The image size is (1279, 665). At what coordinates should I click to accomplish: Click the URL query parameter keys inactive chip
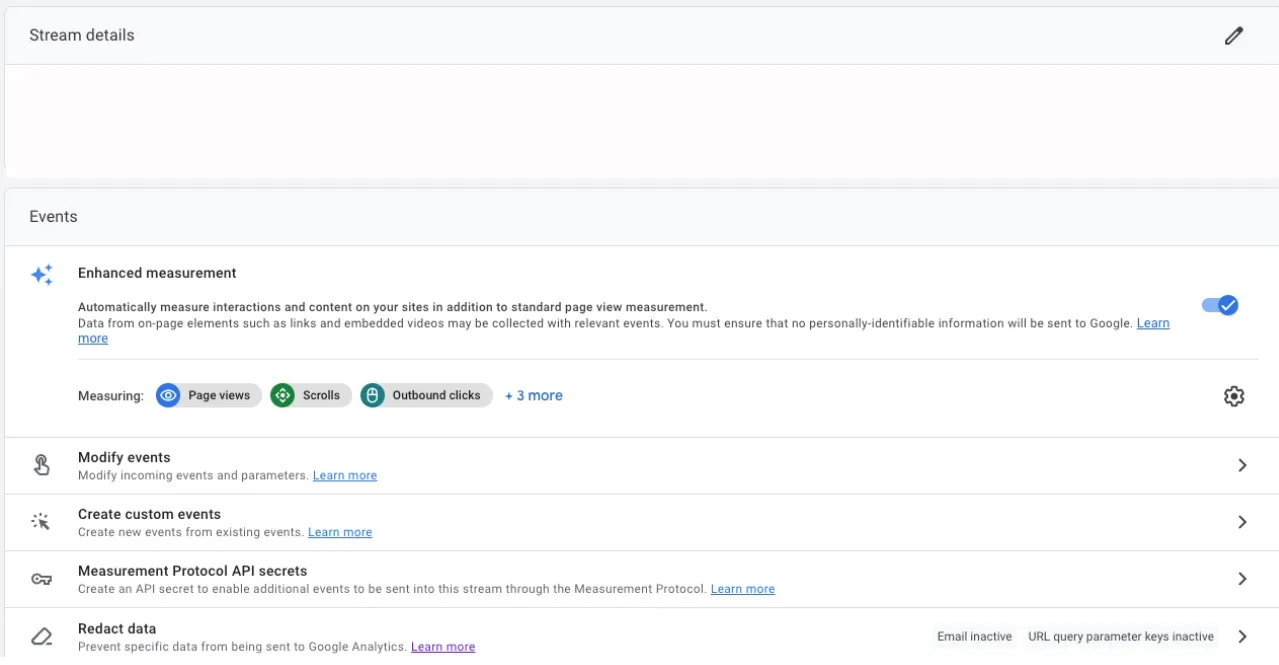pos(1119,636)
